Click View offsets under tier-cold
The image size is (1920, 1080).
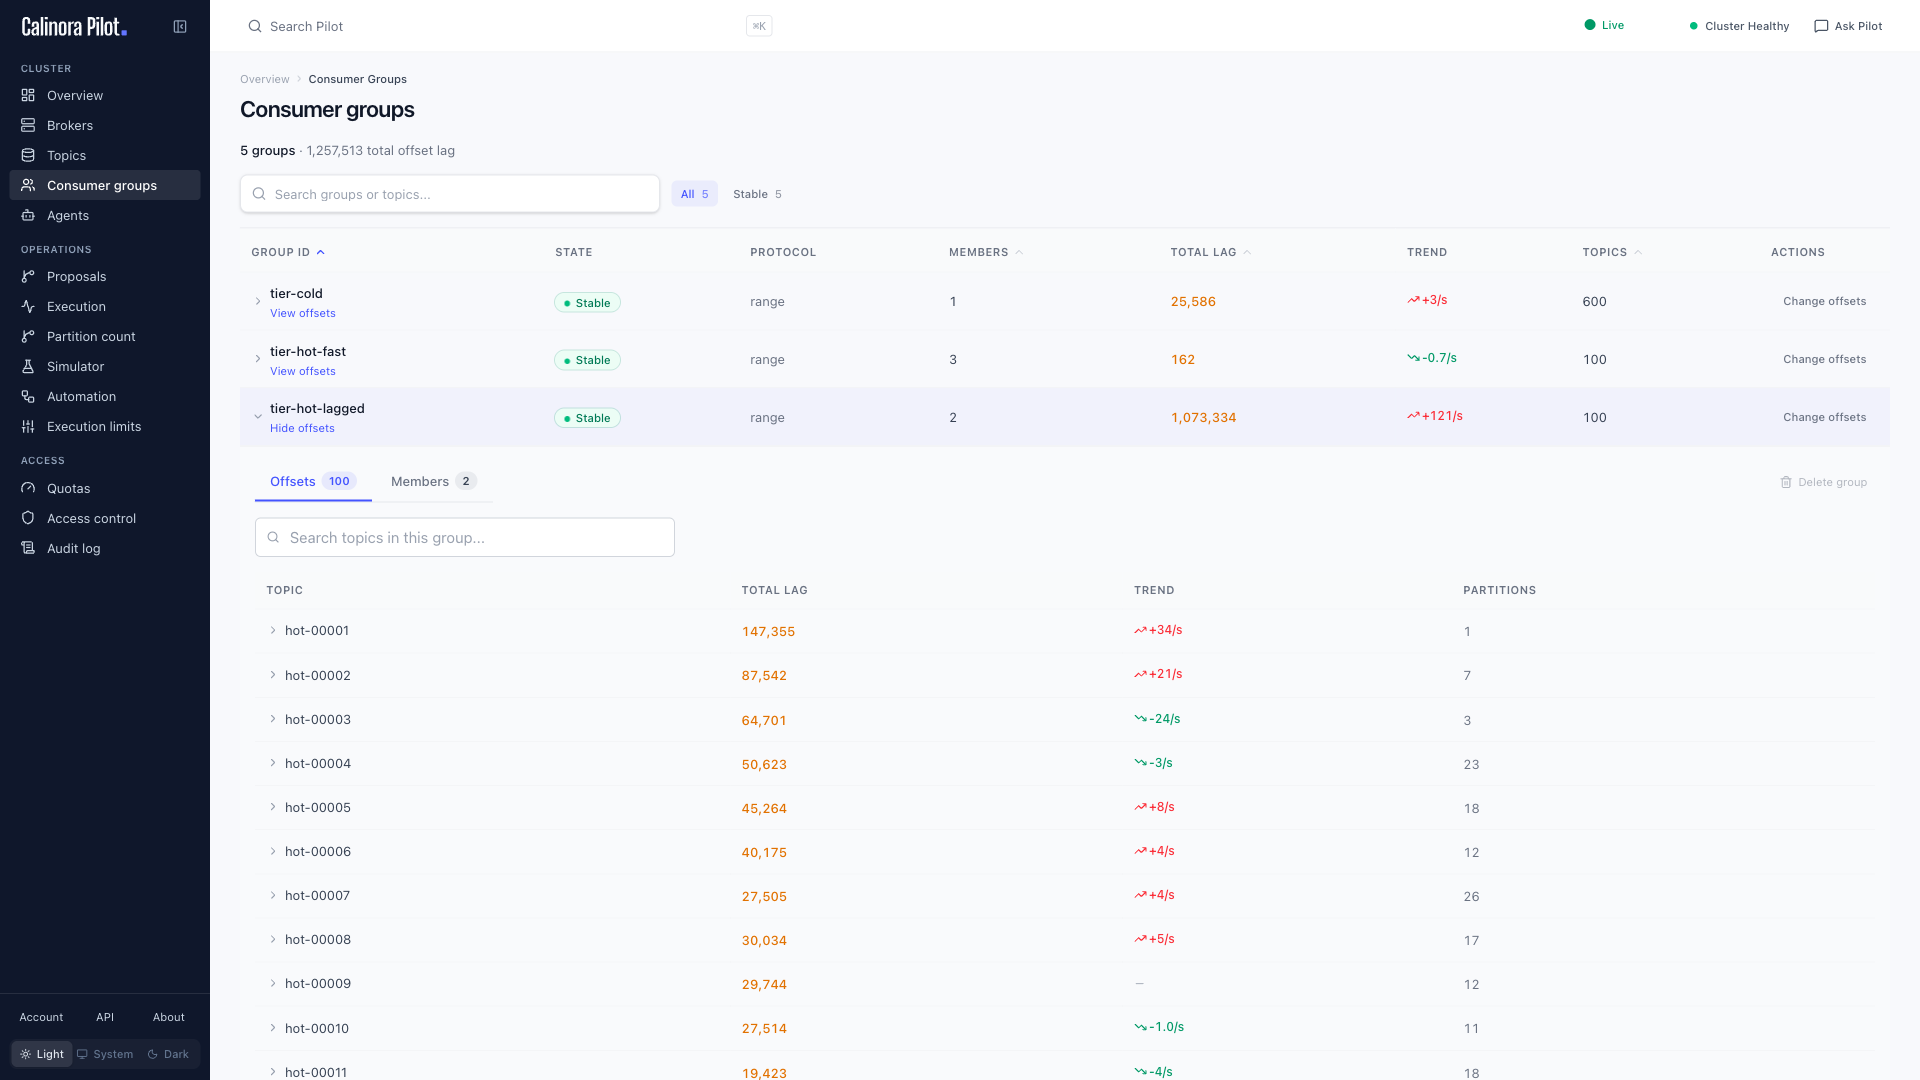[x=303, y=313]
